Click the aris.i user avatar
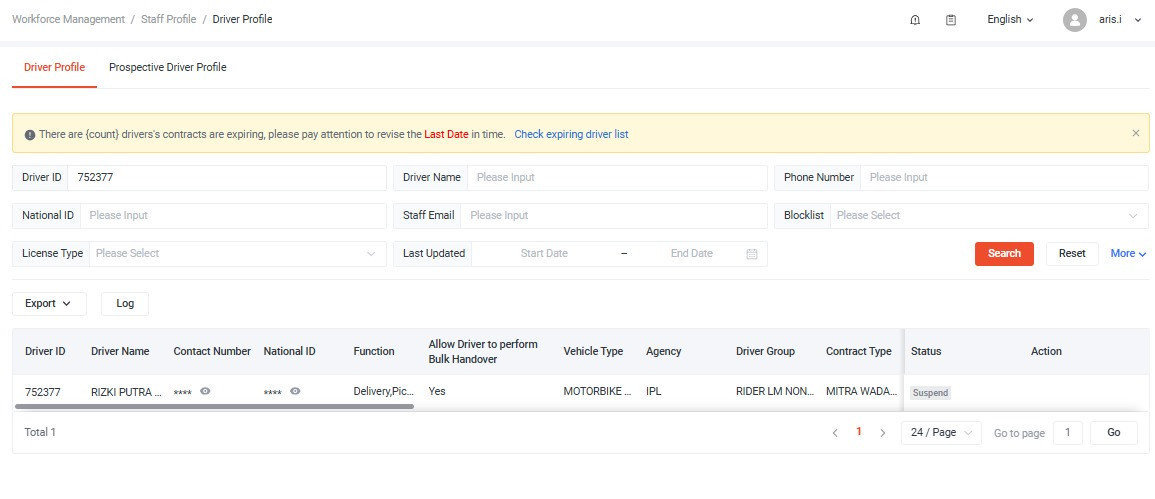 point(1075,20)
